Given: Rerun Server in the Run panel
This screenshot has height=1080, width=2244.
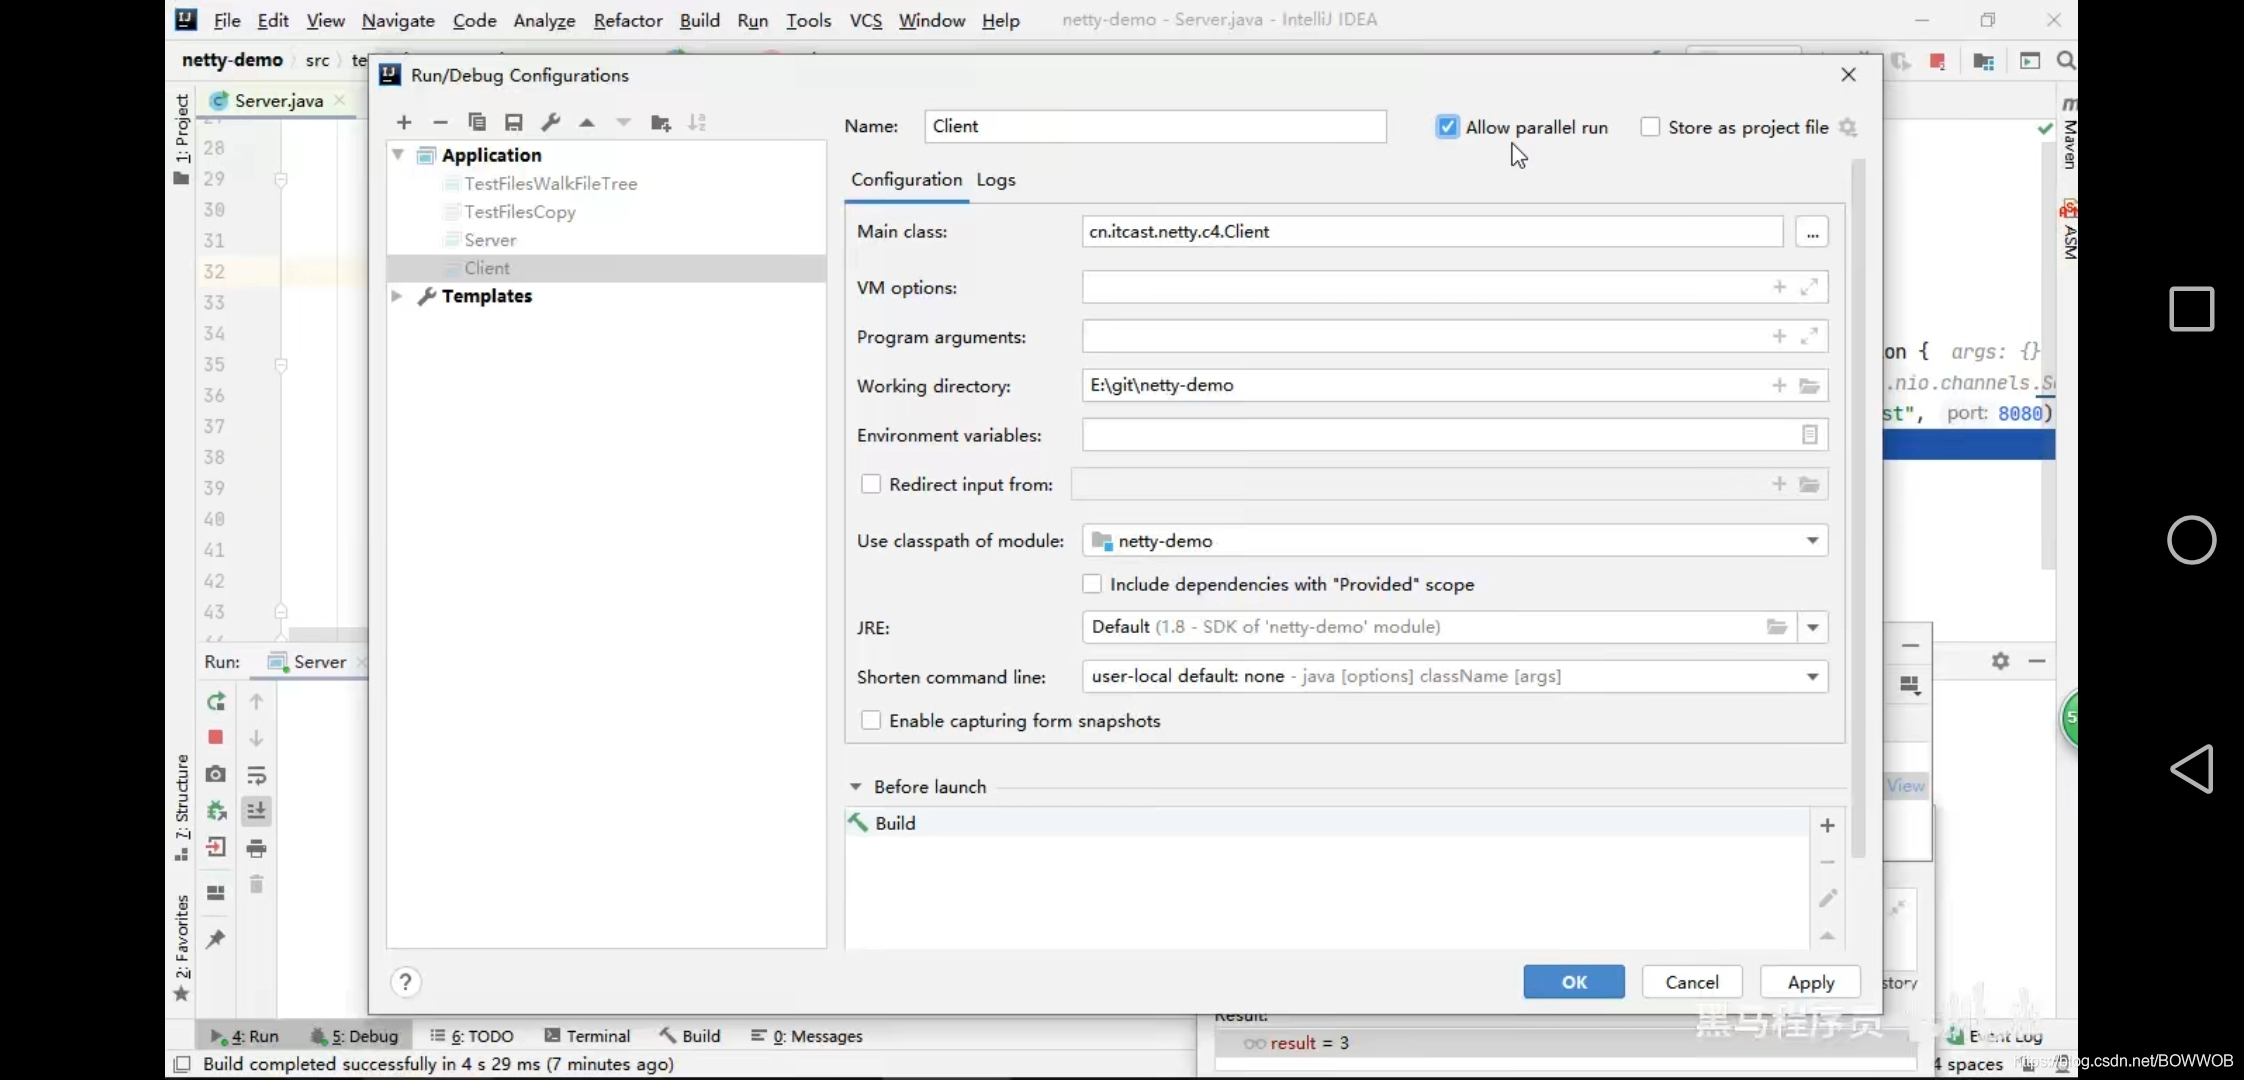Looking at the screenshot, I should [x=216, y=702].
